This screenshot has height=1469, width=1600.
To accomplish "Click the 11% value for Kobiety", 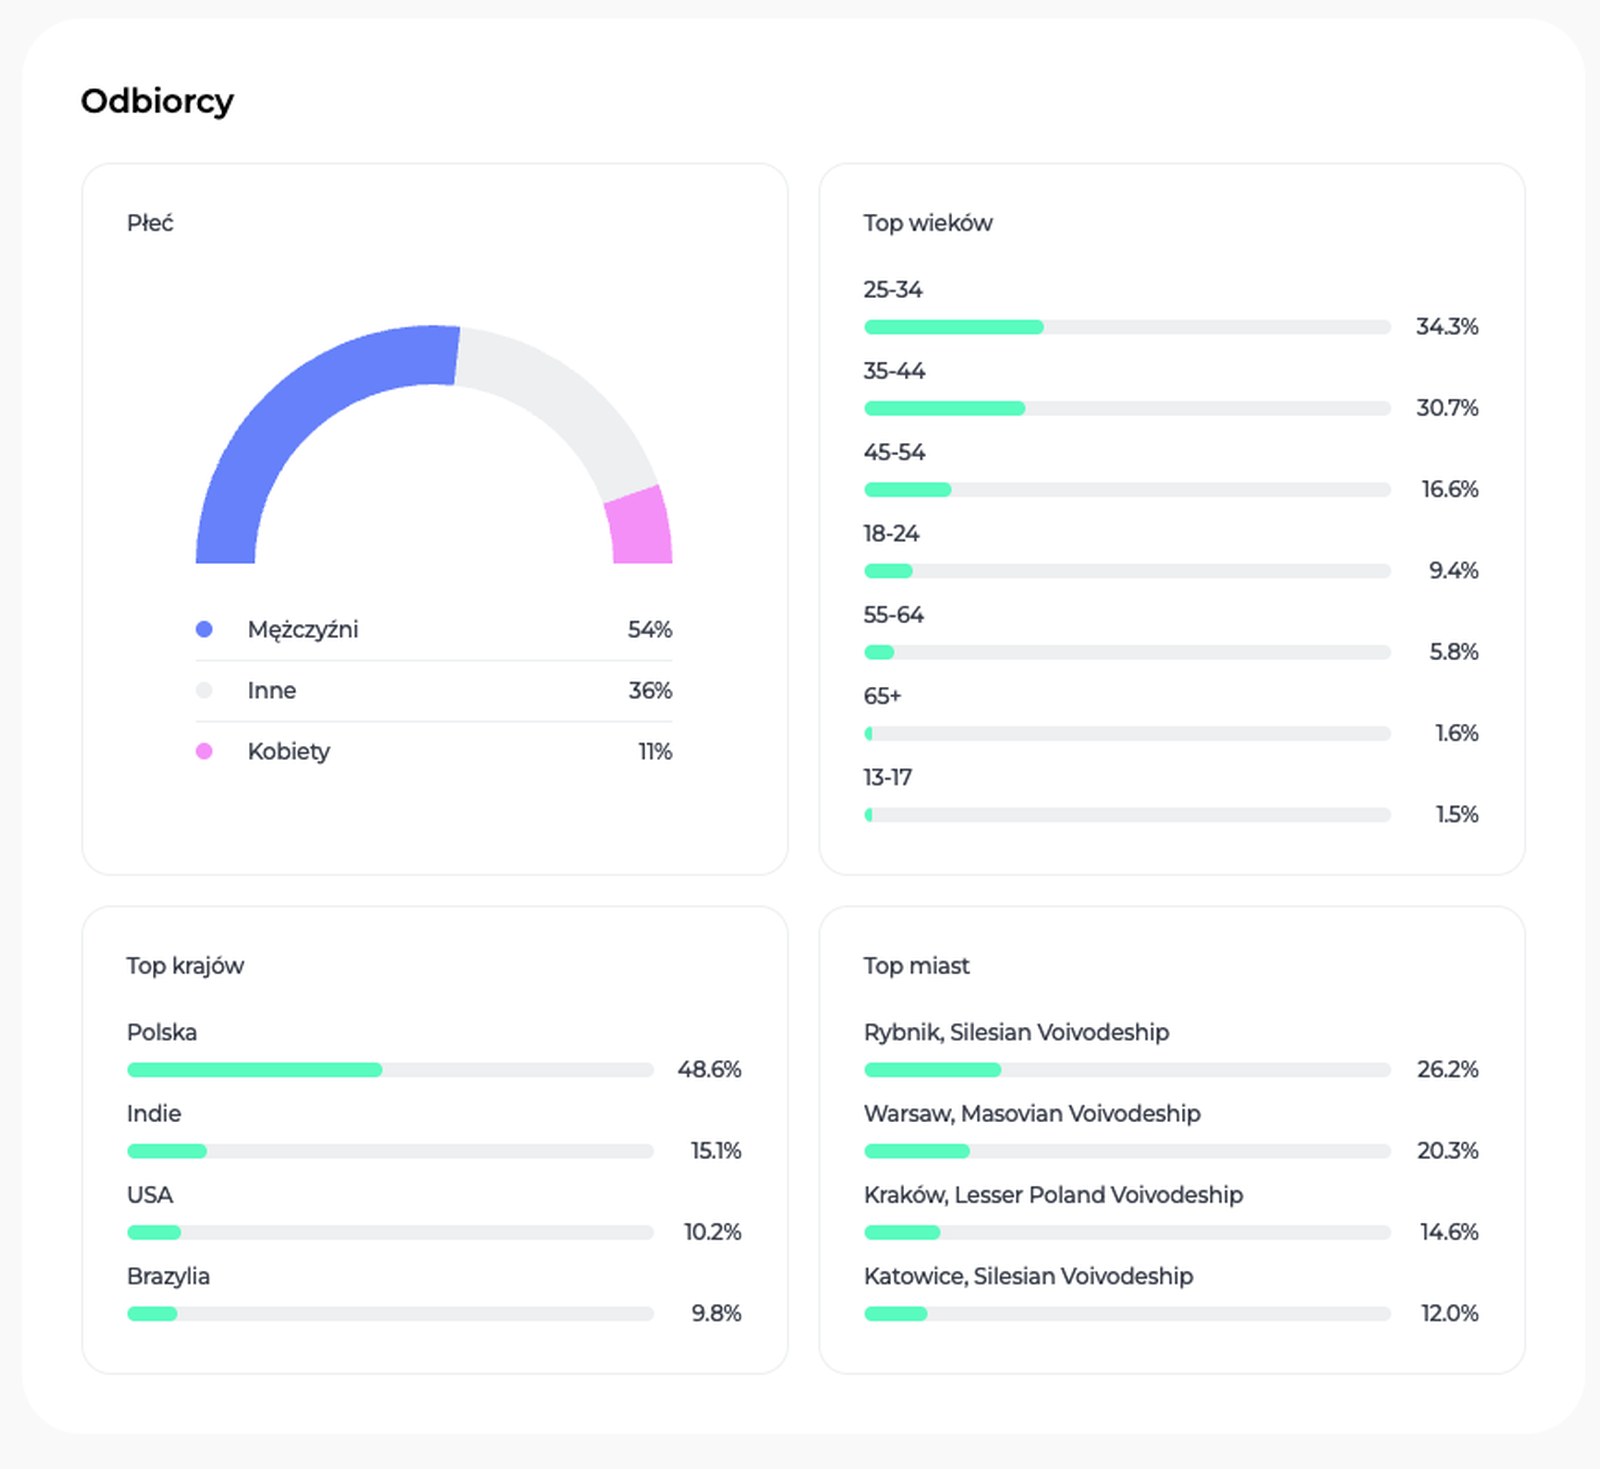I will pyautogui.click(x=655, y=751).
